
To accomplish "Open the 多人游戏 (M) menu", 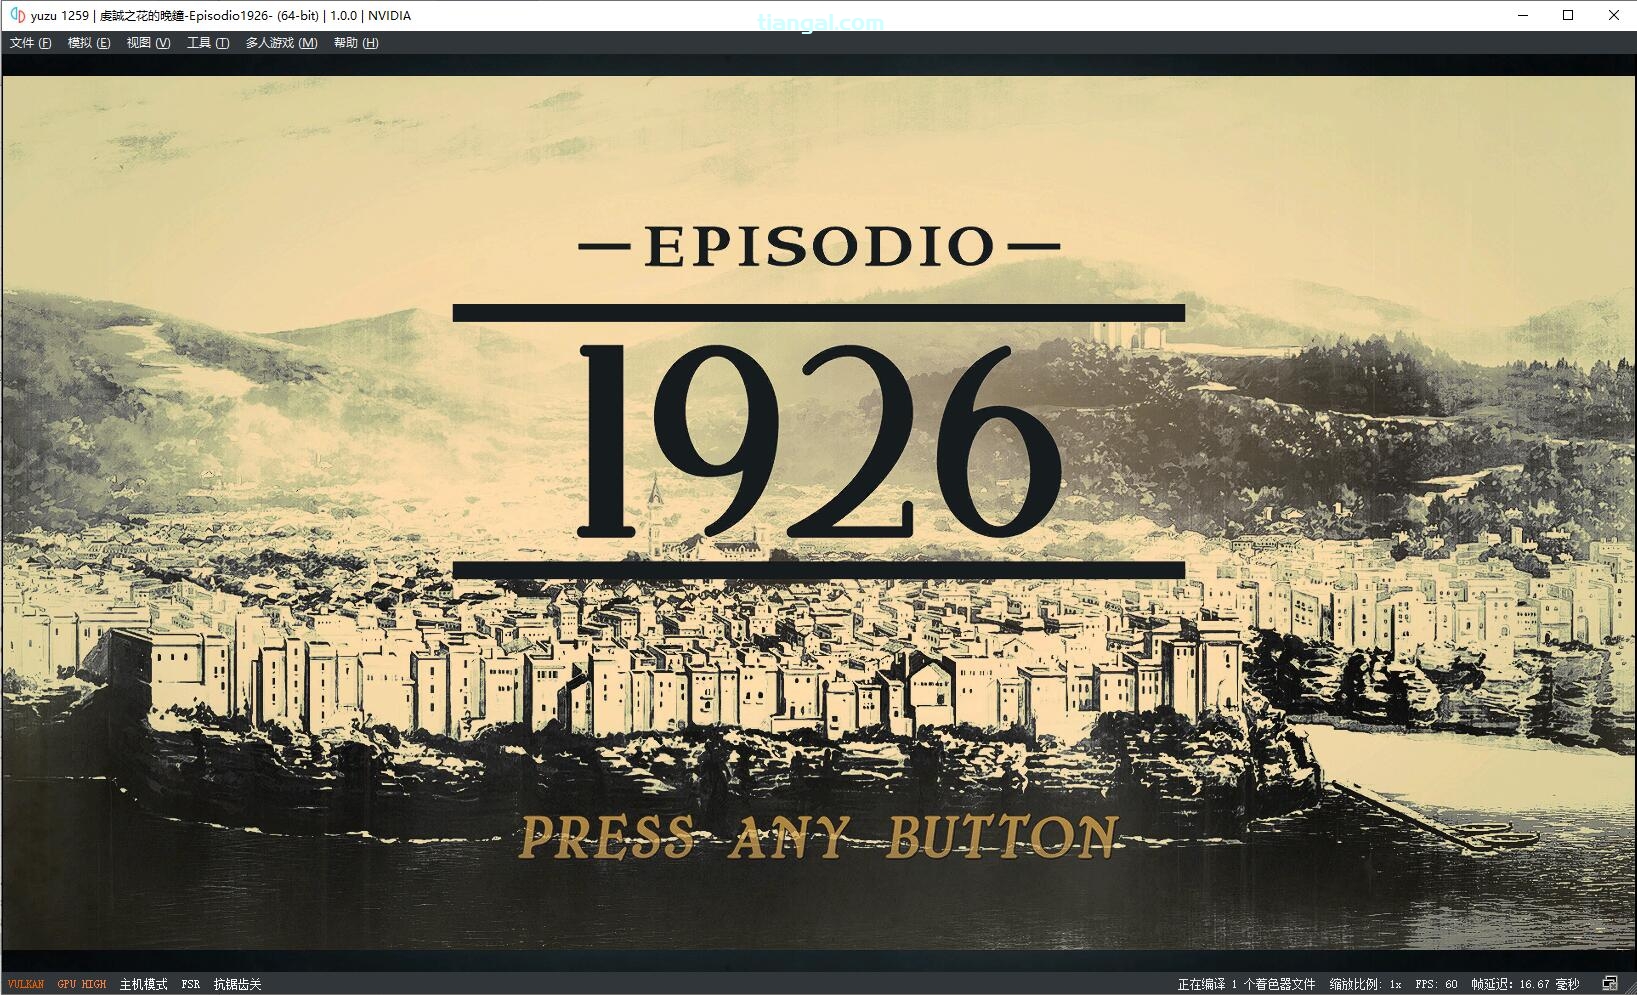I will [282, 43].
